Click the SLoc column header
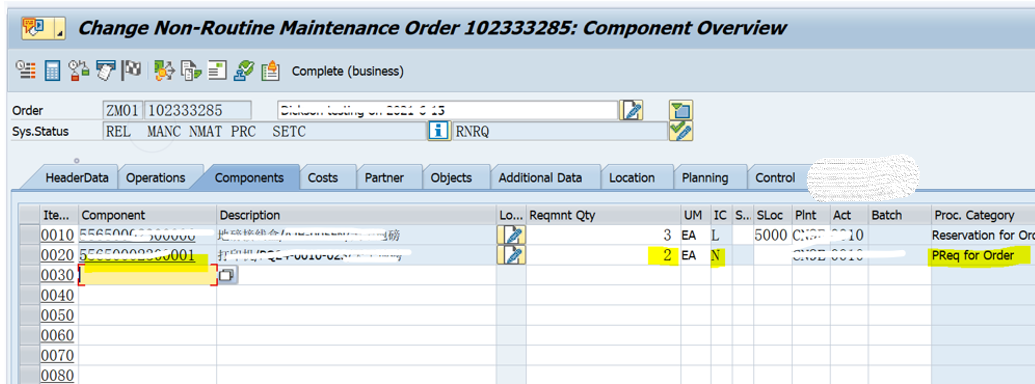 point(772,215)
